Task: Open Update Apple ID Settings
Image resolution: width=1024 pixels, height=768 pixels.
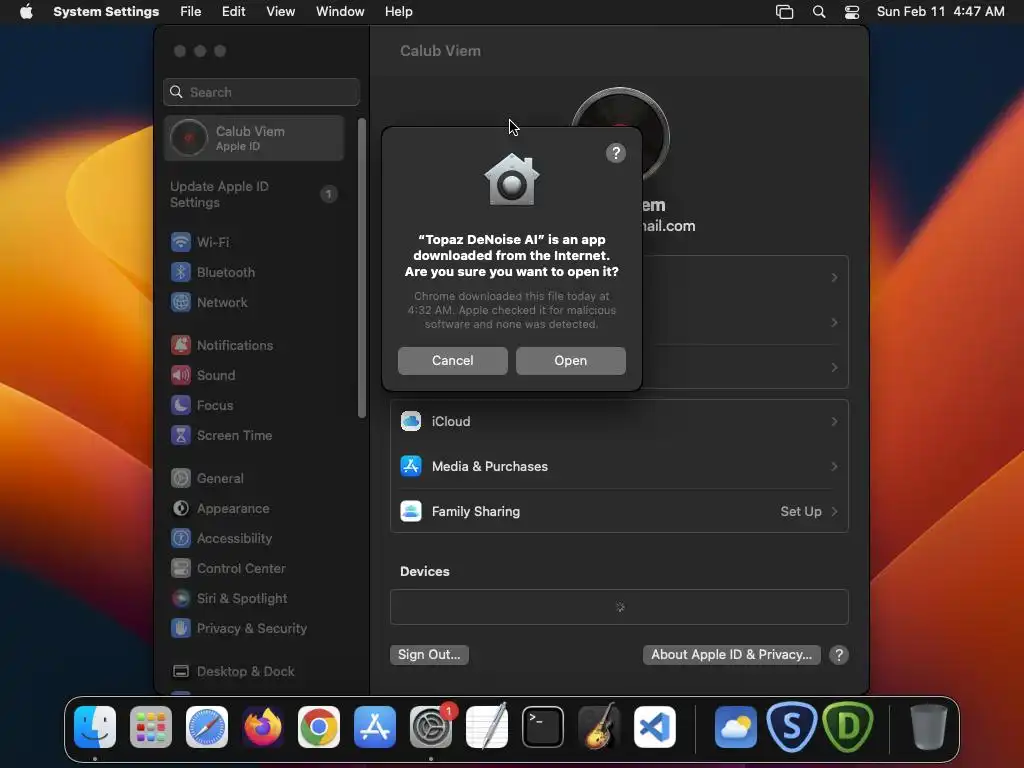Action: [255, 195]
